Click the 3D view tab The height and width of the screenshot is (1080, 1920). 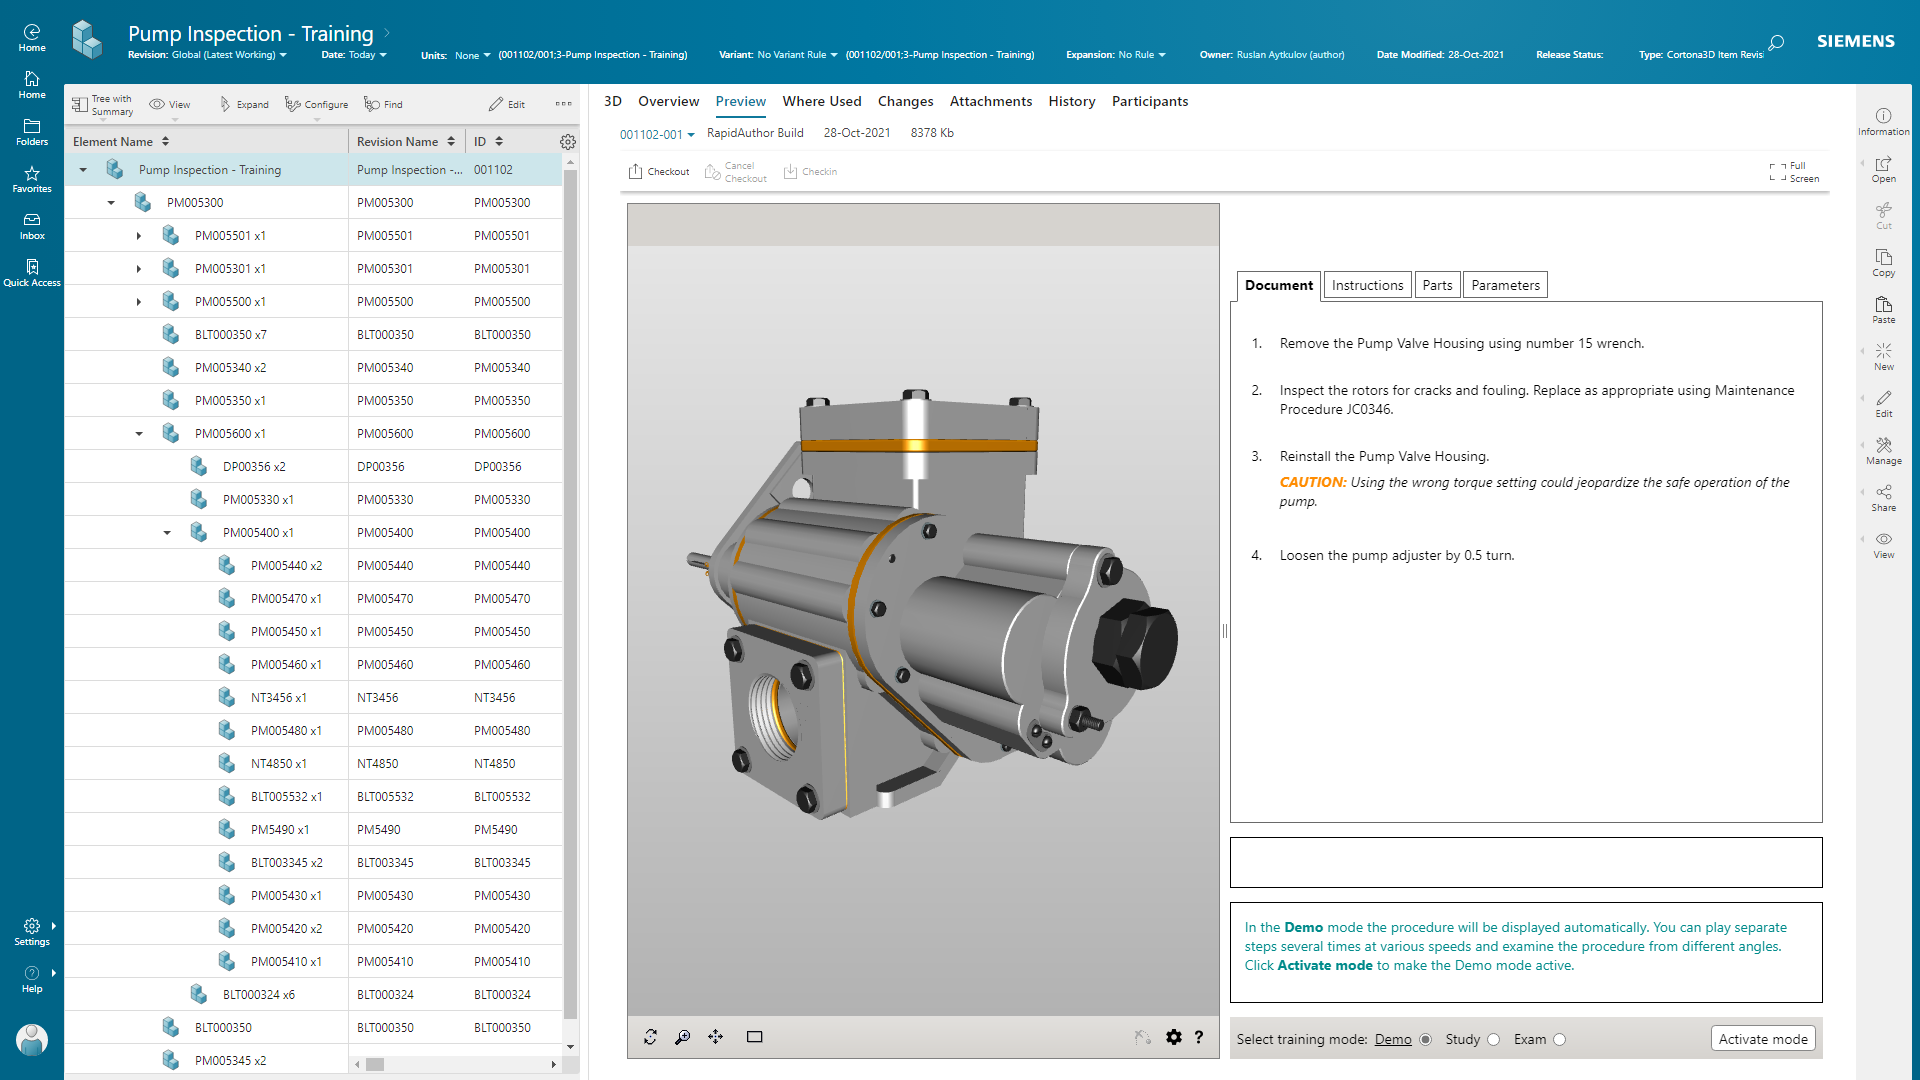(x=612, y=100)
